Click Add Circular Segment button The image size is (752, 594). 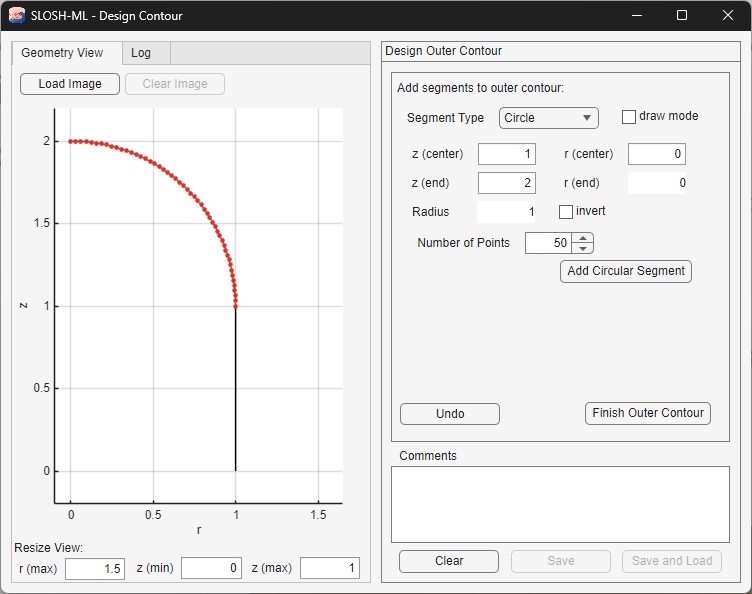coord(626,271)
